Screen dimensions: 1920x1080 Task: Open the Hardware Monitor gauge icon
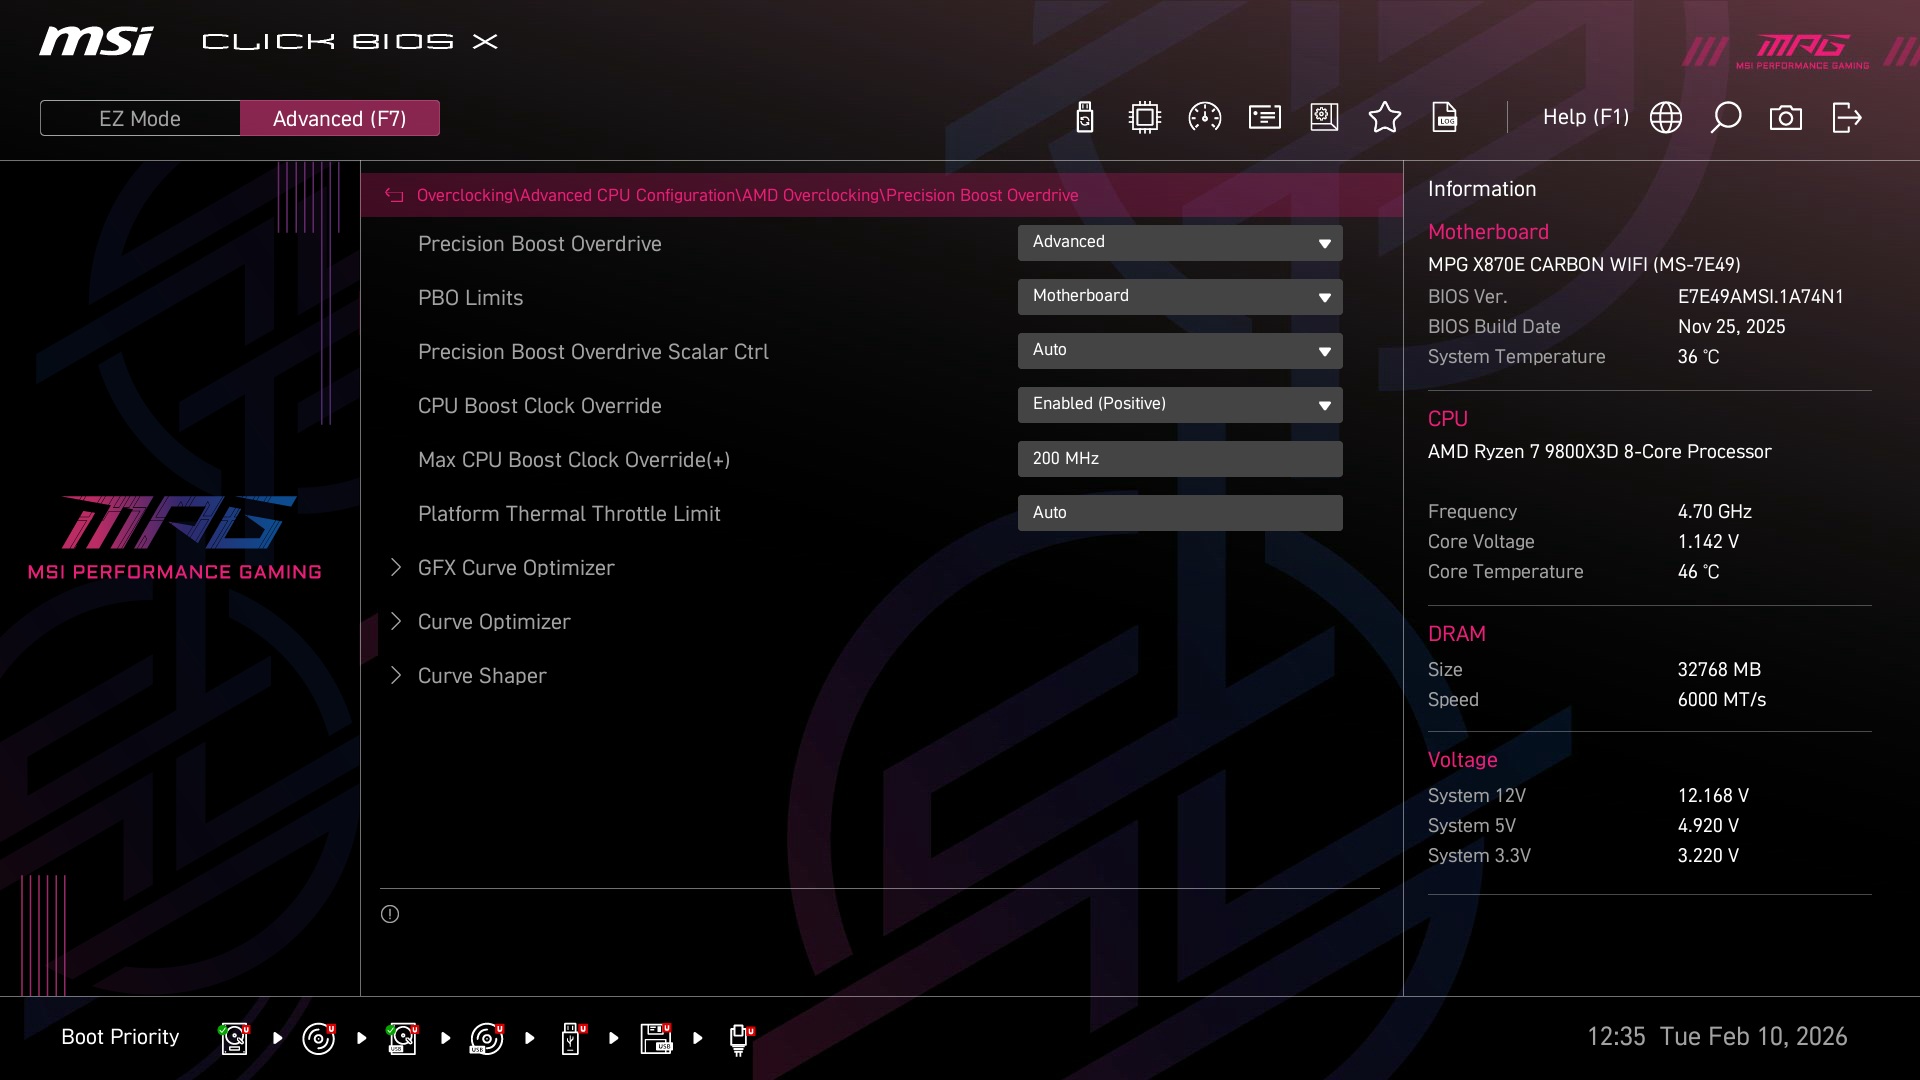pyautogui.click(x=1204, y=117)
